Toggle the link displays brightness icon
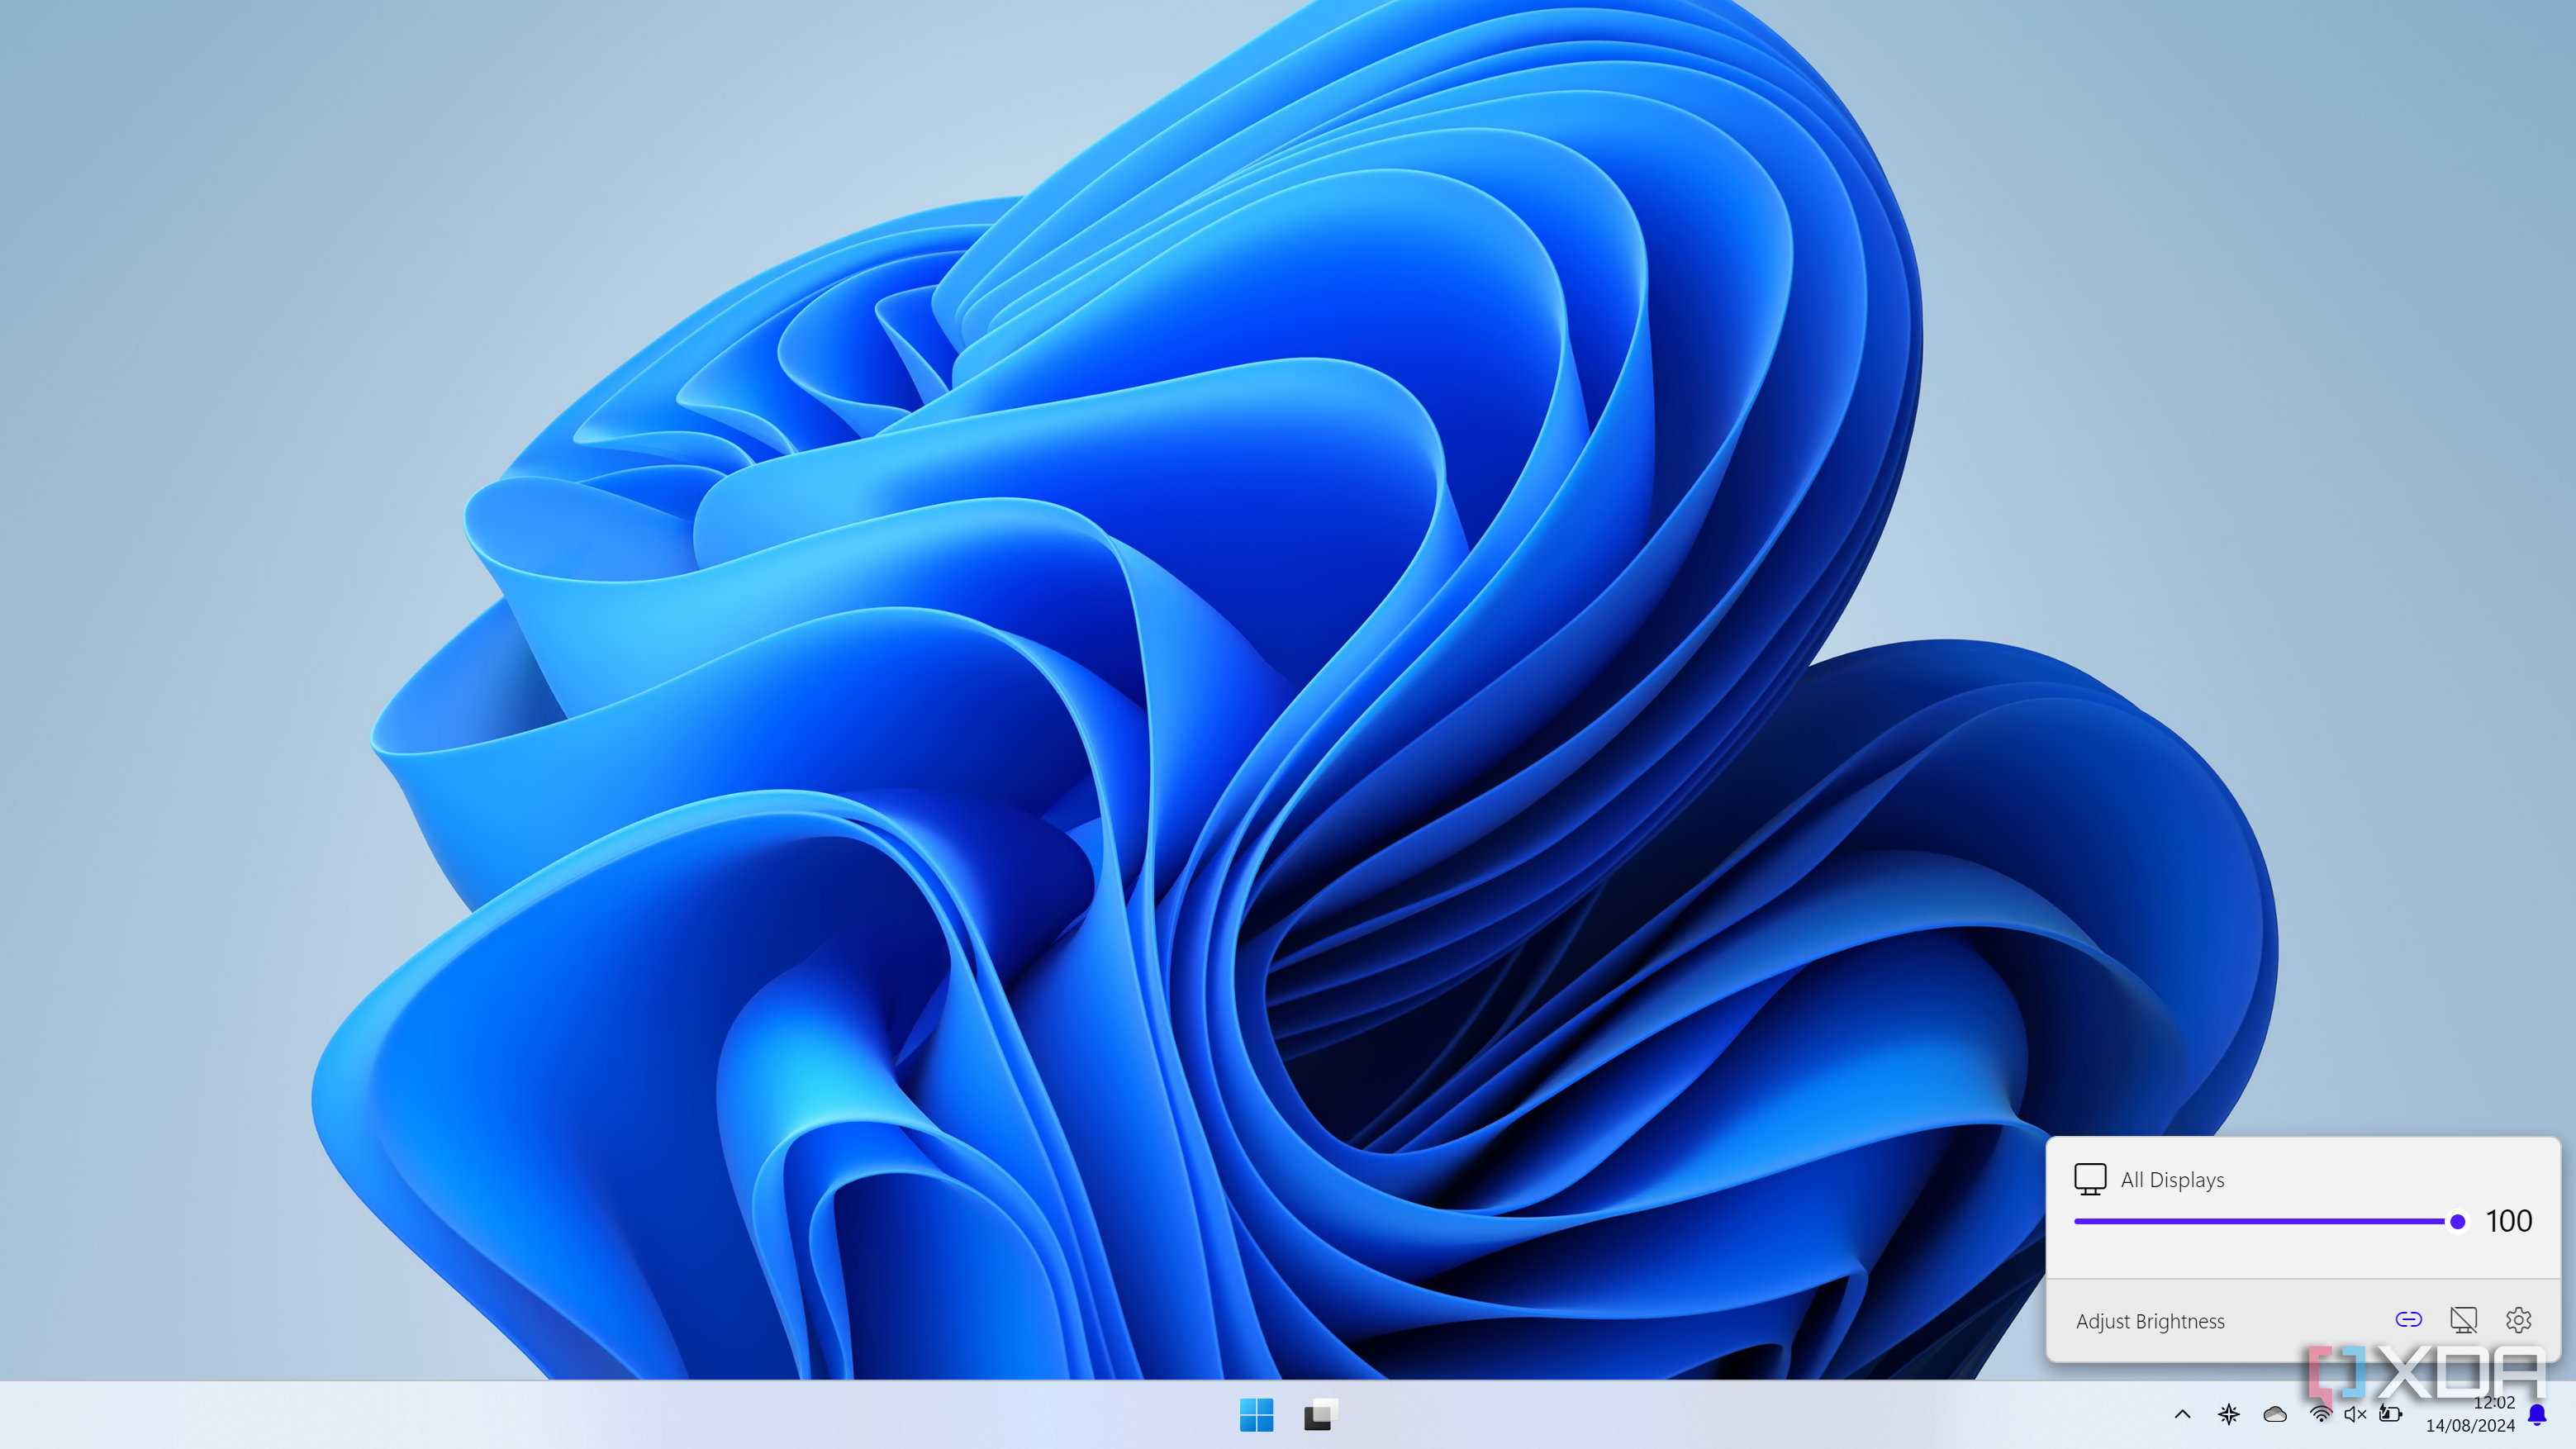The width and height of the screenshot is (2576, 1449). click(2408, 1320)
